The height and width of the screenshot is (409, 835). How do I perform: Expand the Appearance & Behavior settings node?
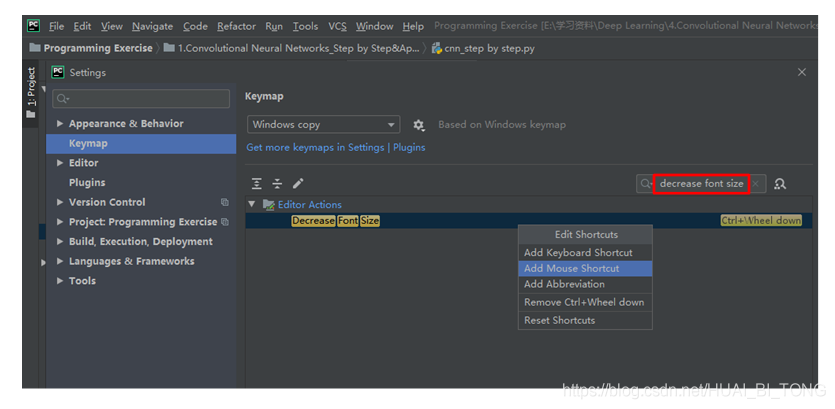pyautogui.click(x=60, y=124)
